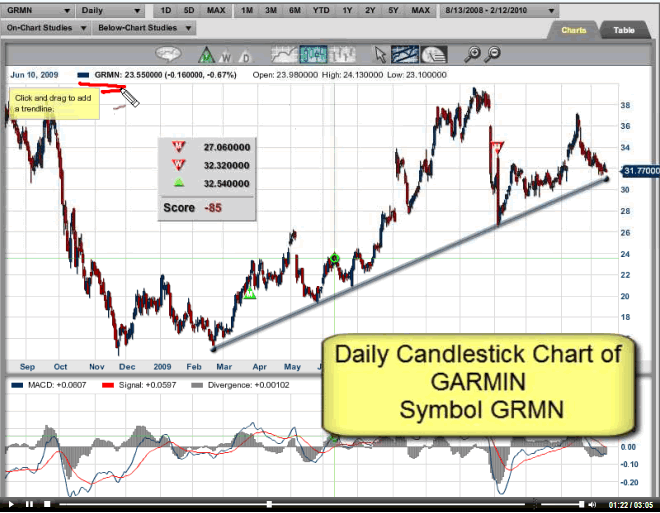Zoom in on the chart

[473, 54]
